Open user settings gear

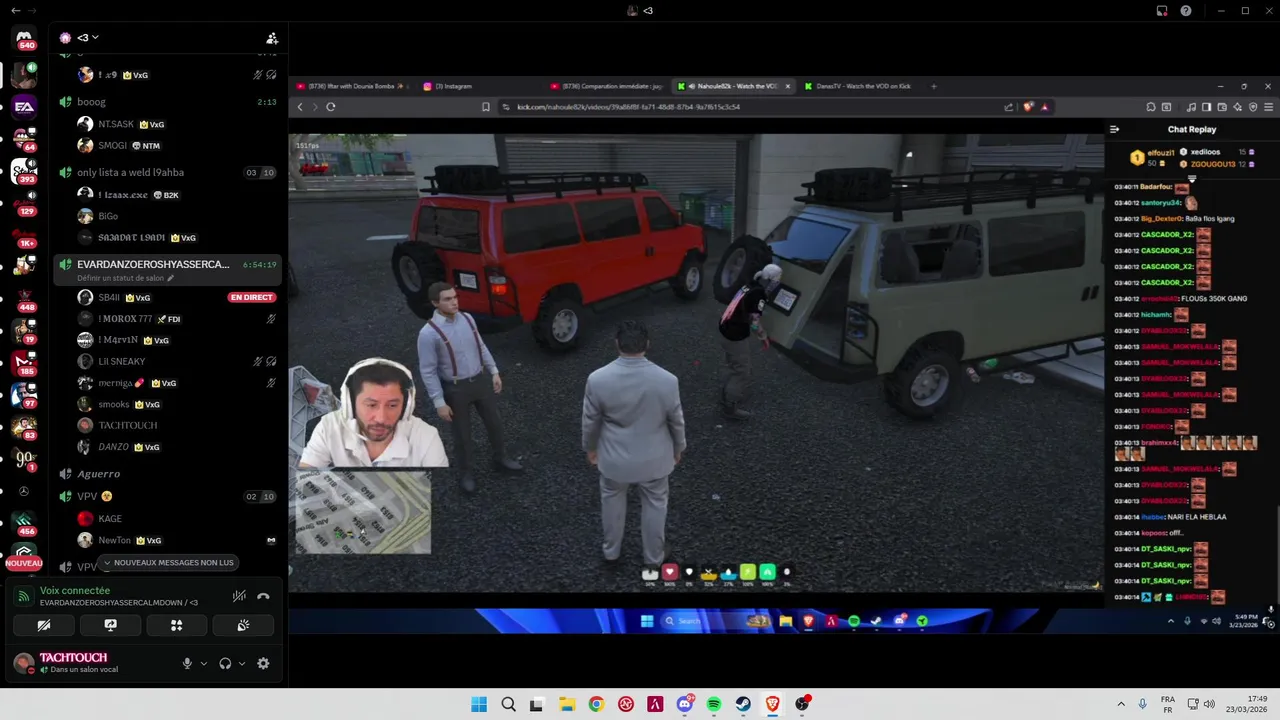(x=263, y=663)
